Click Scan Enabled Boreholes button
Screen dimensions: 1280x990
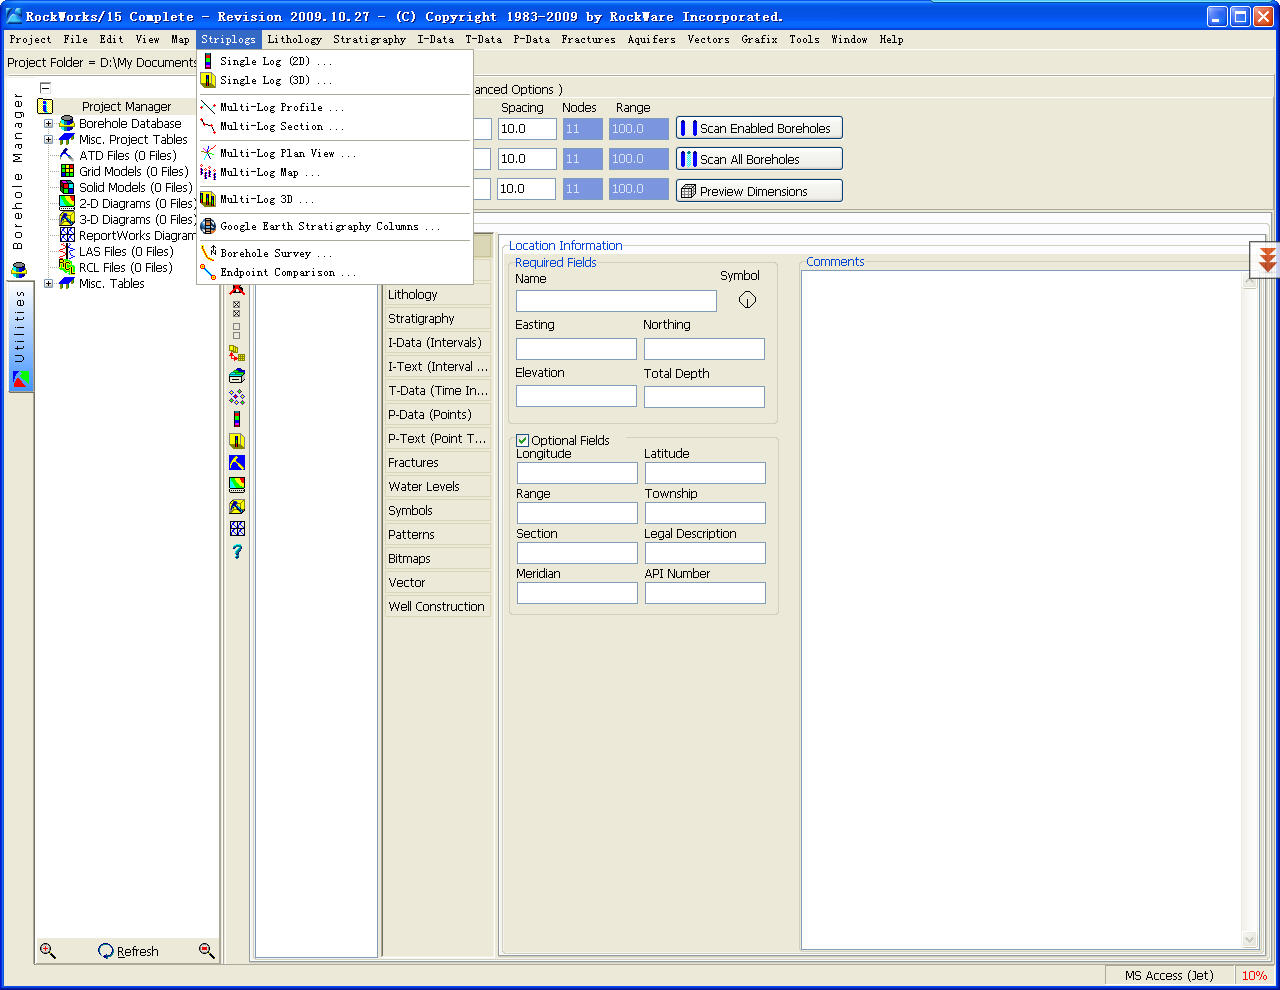tap(759, 128)
